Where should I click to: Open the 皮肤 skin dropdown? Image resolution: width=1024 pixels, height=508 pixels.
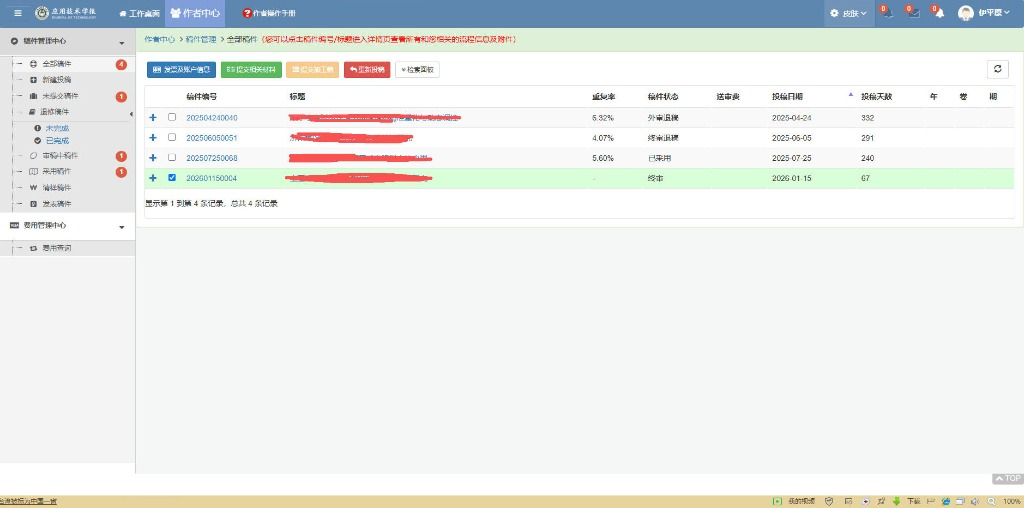(848, 13)
